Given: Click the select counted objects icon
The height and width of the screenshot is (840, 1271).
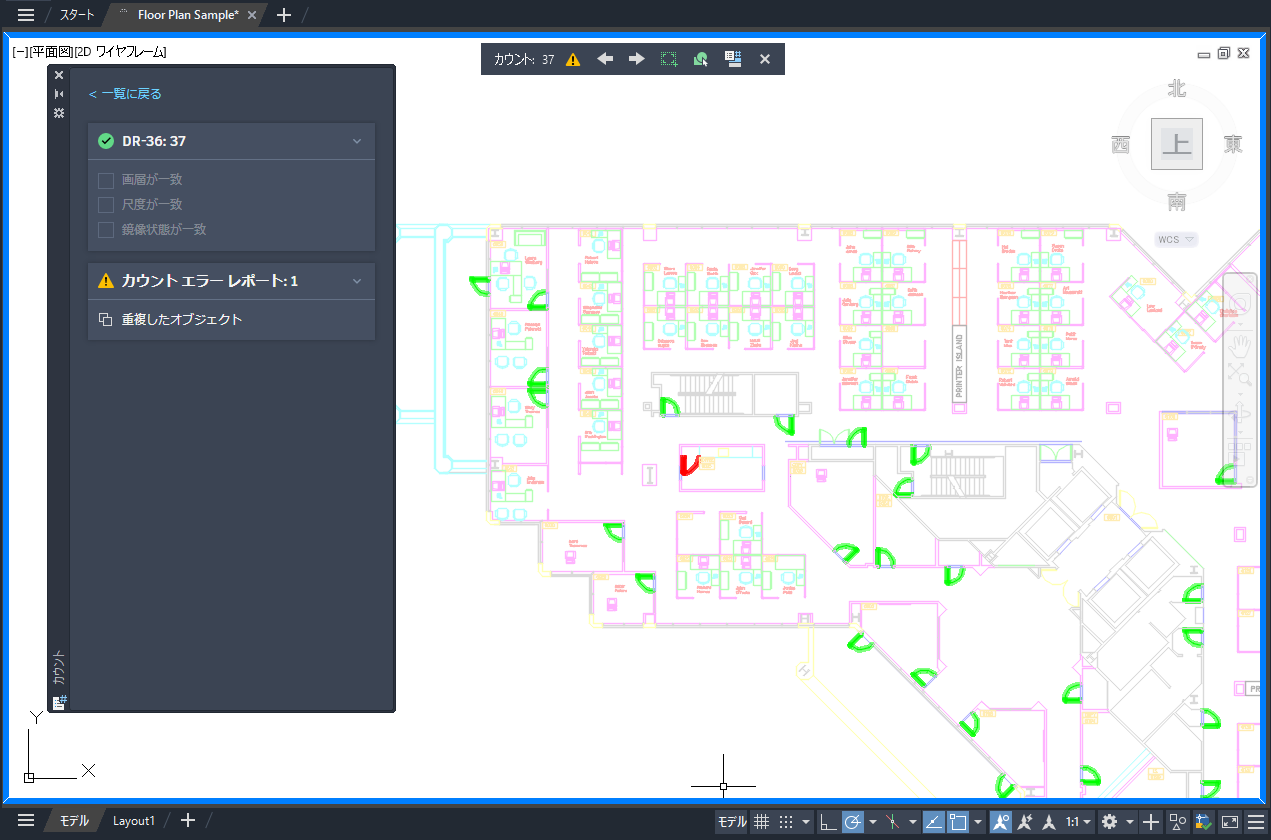Looking at the screenshot, I should 701,59.
